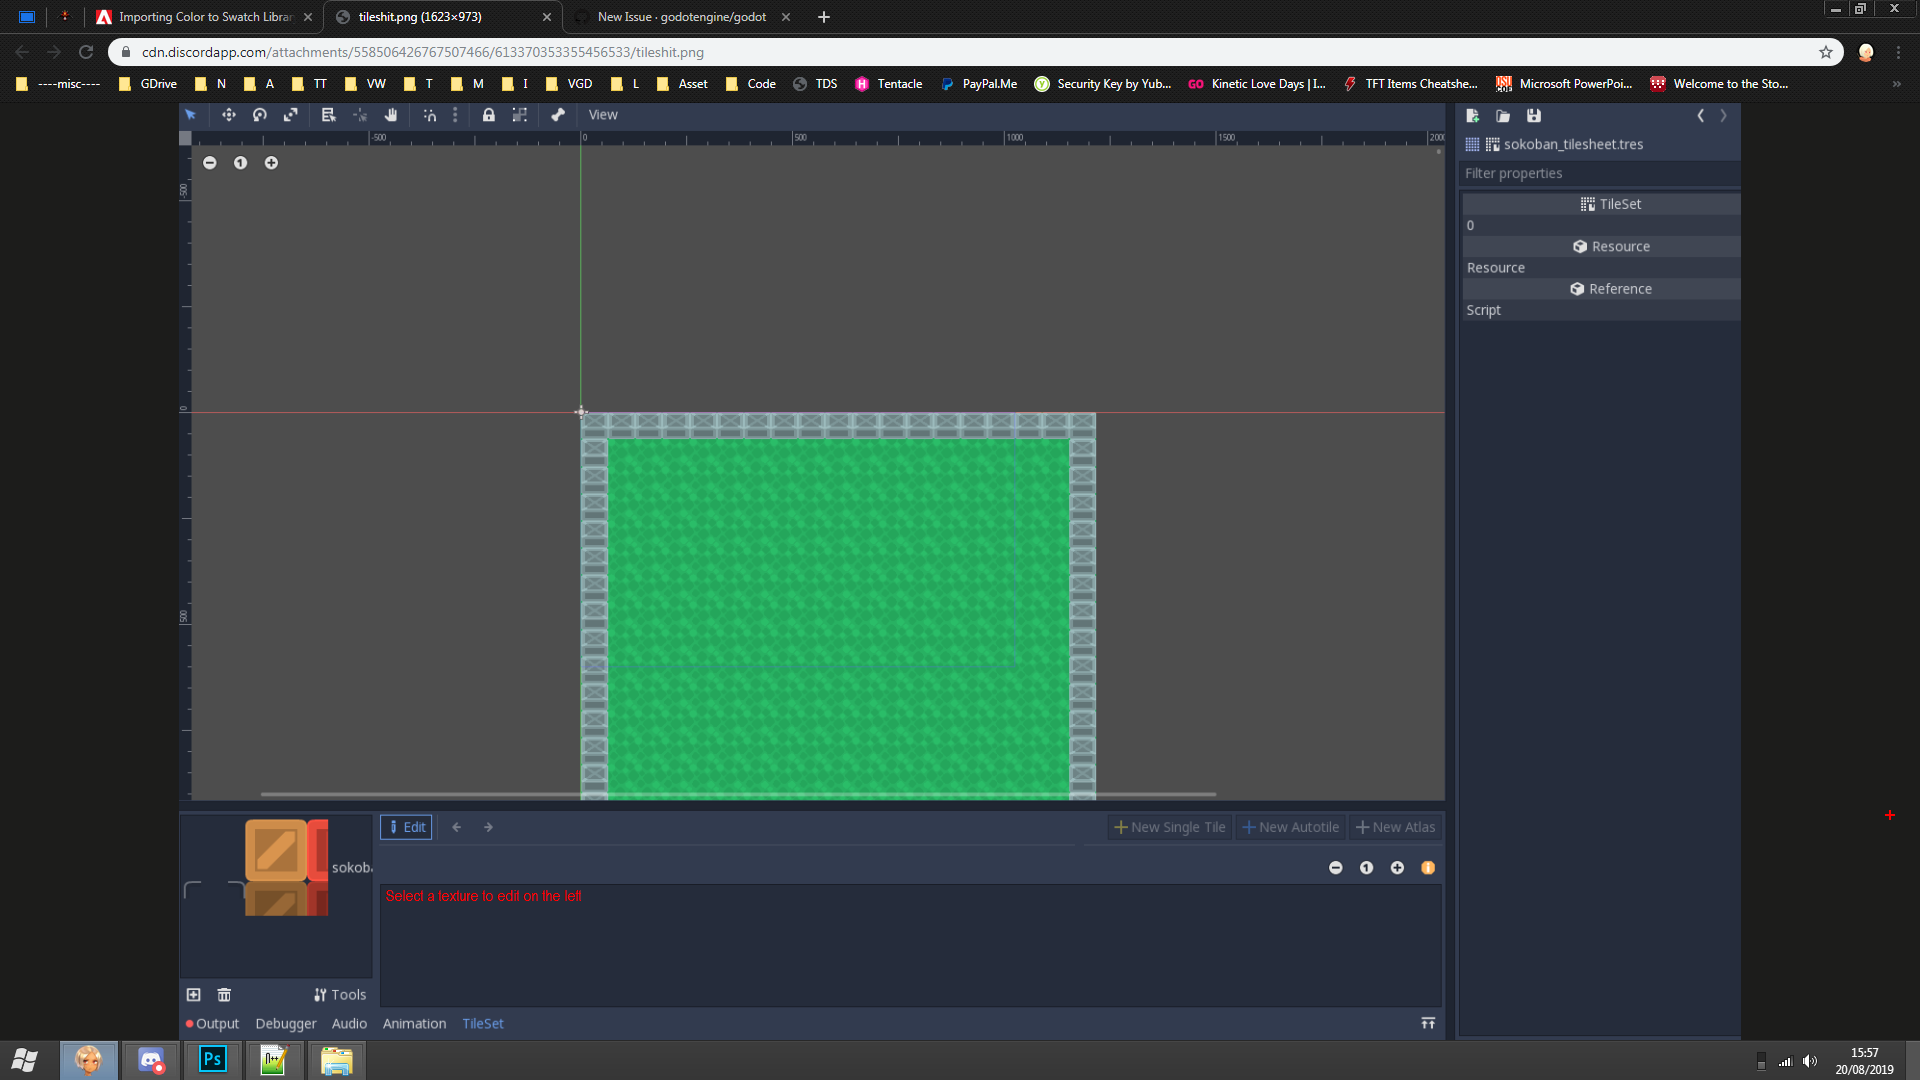This screenshot has width=1920, height=1080.
Task: Toggle the group selection icon
Action: tap(520, 115)
